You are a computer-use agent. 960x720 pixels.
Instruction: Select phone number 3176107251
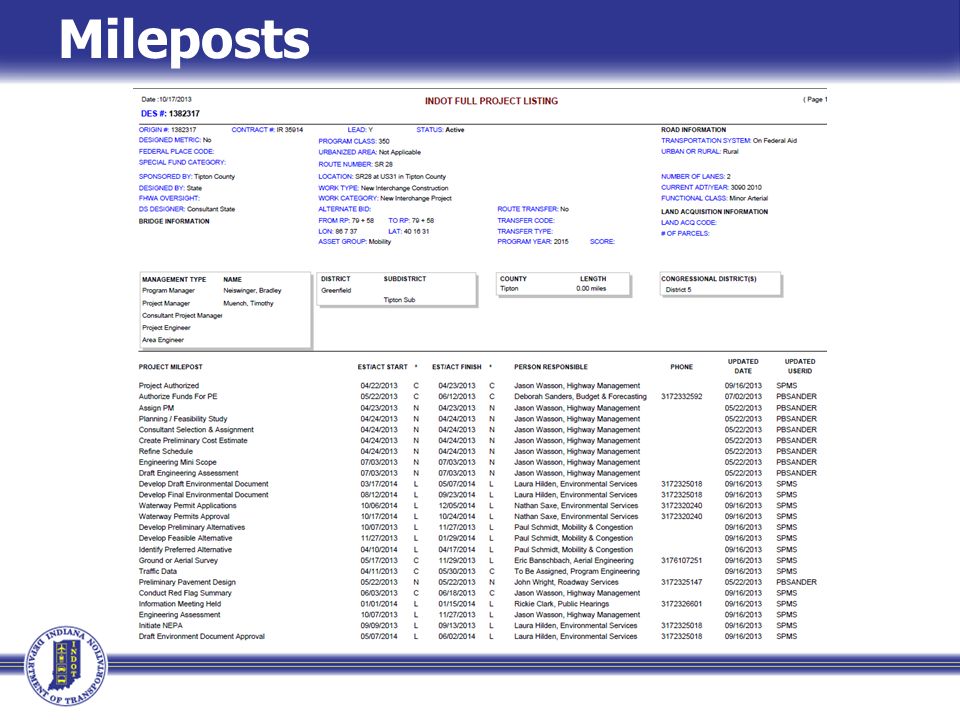[681, 560]
